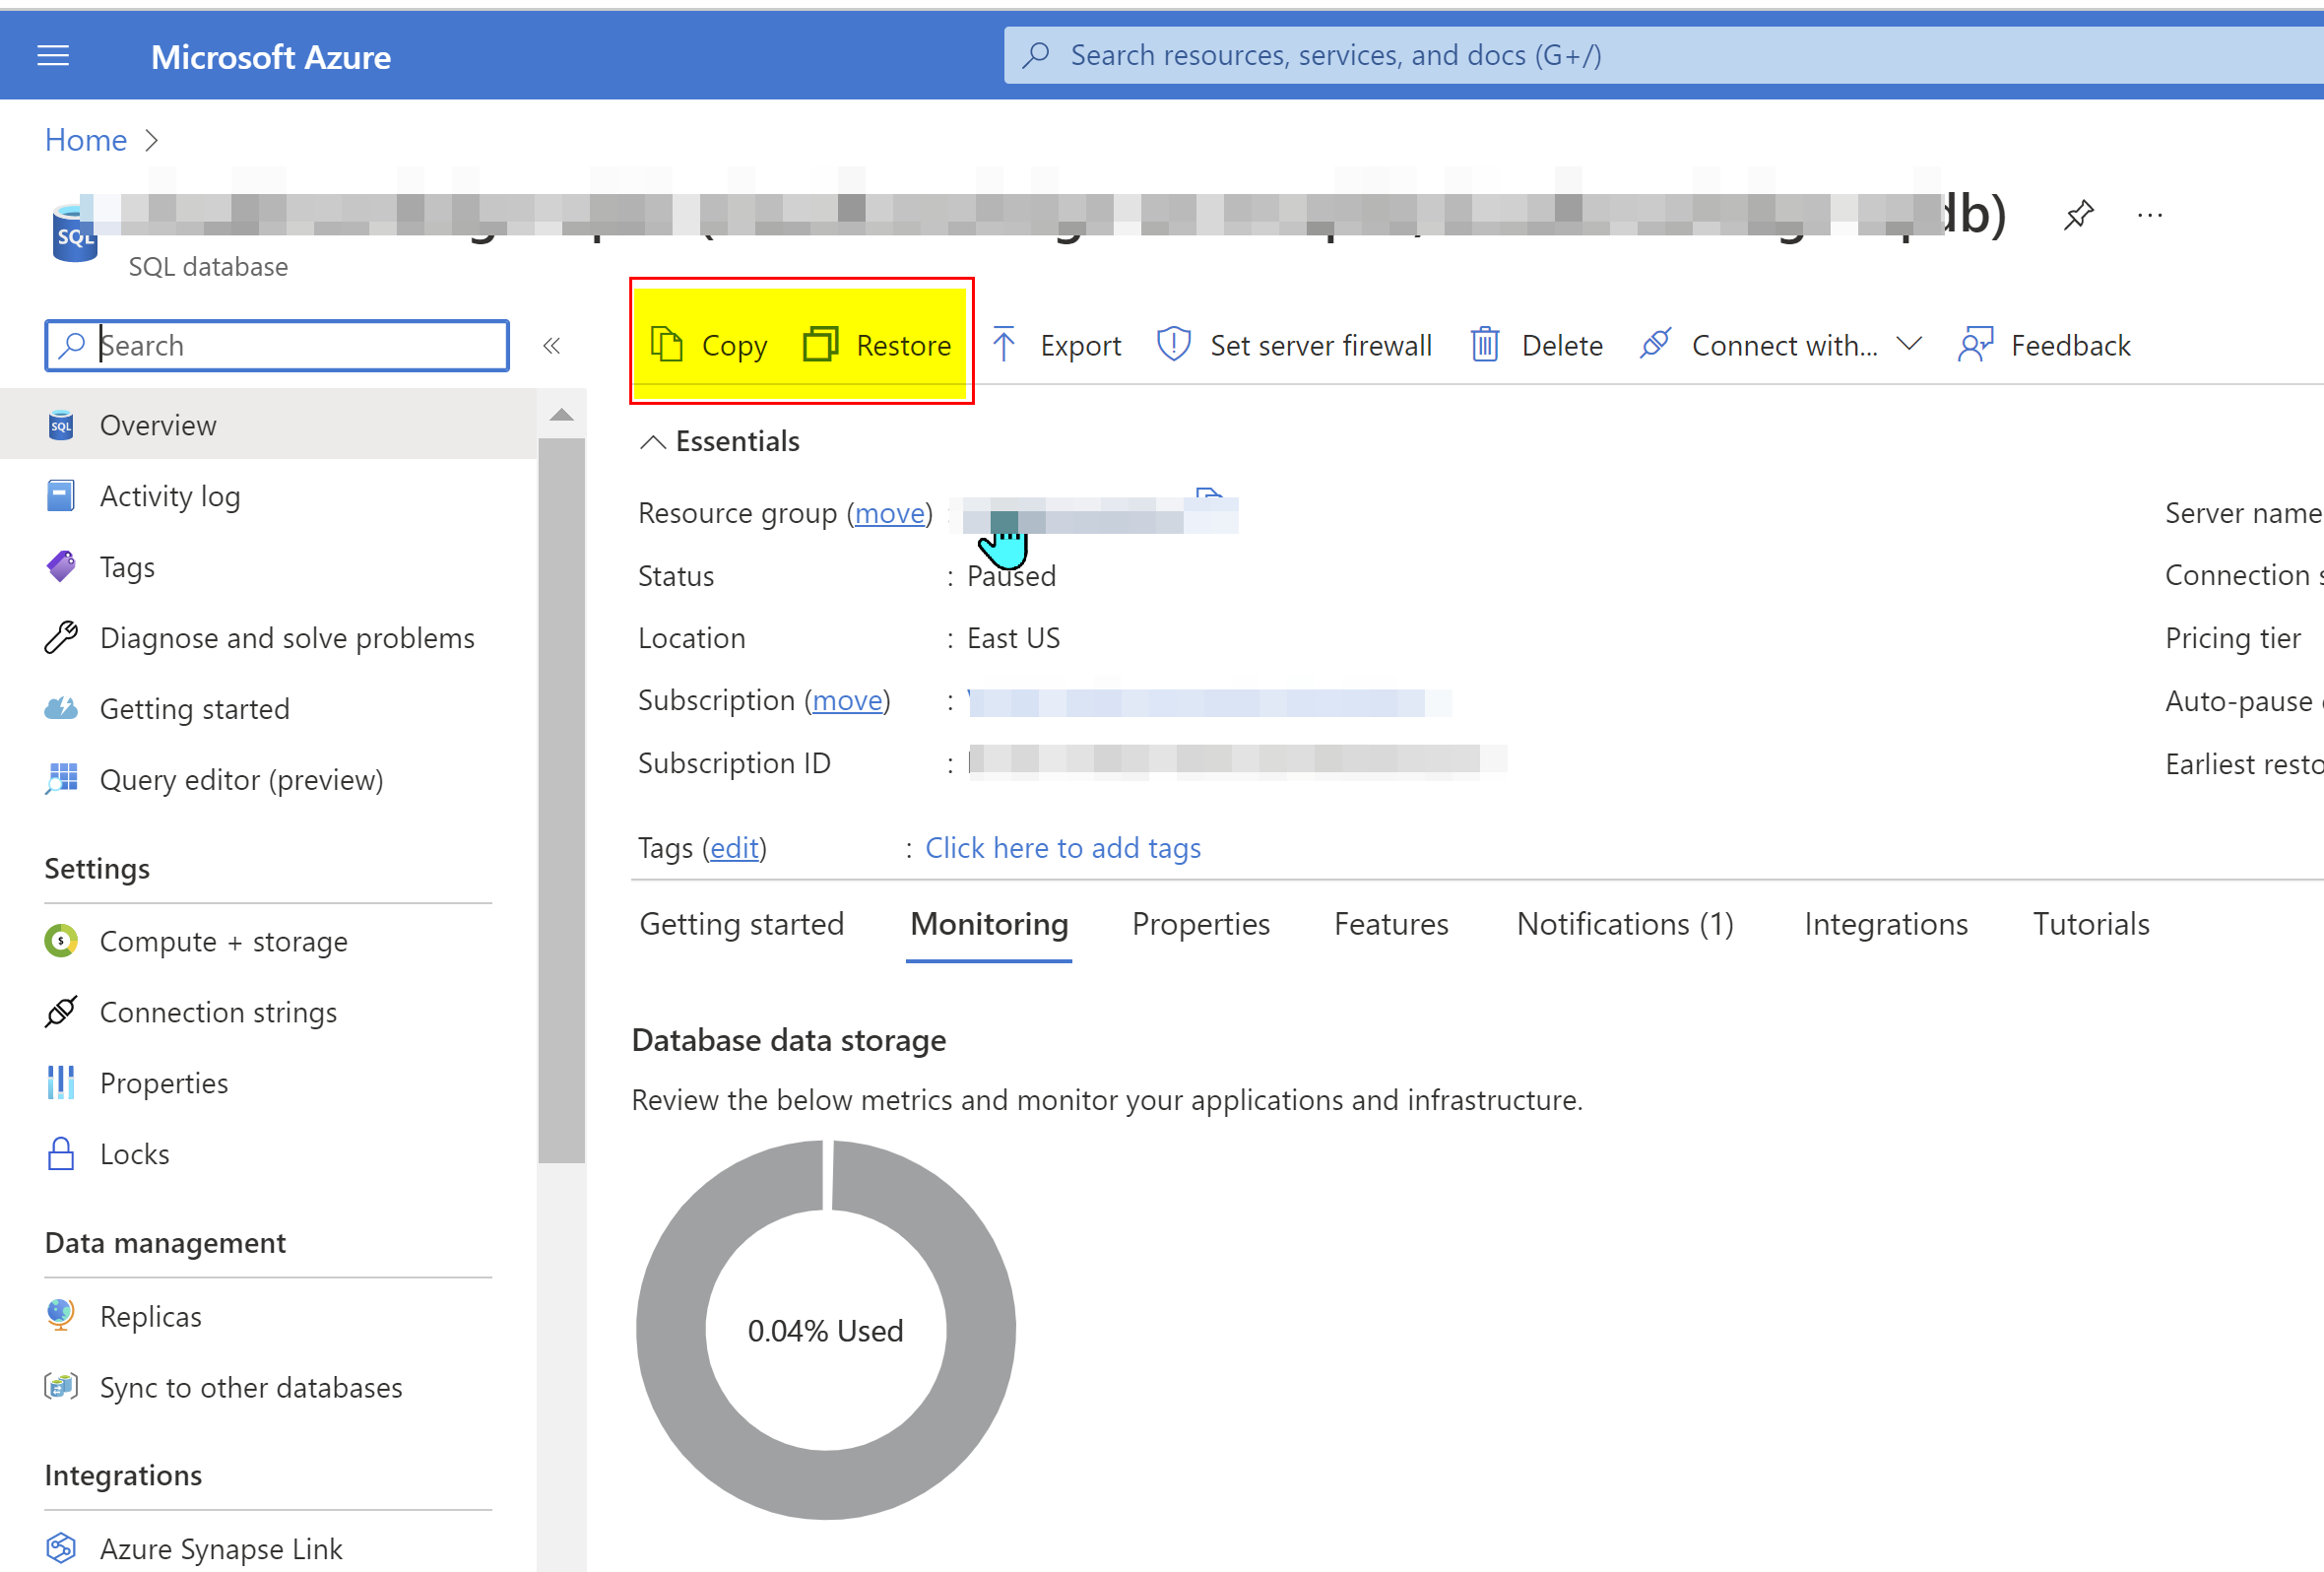Click the Home breadcrumb link
Screen dimensions: 2324x1572
(x=86, y=140)
